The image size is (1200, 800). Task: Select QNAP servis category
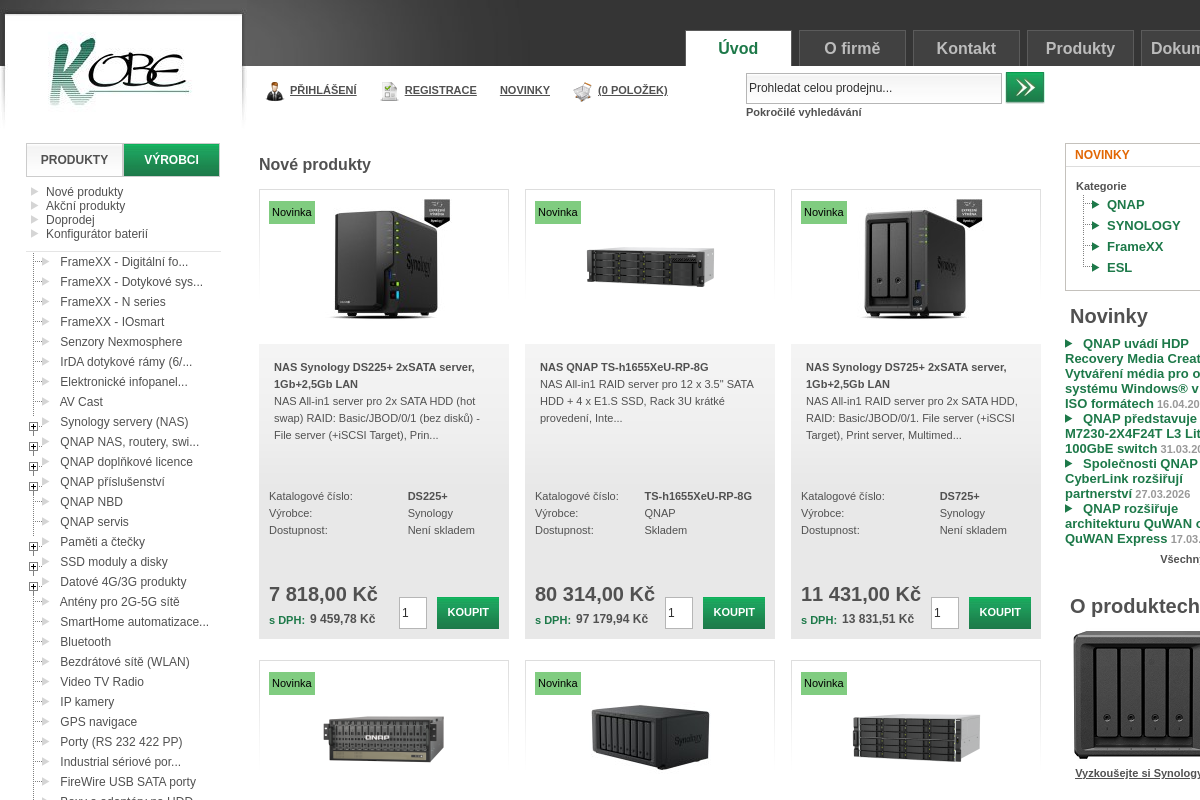point(94,522)
